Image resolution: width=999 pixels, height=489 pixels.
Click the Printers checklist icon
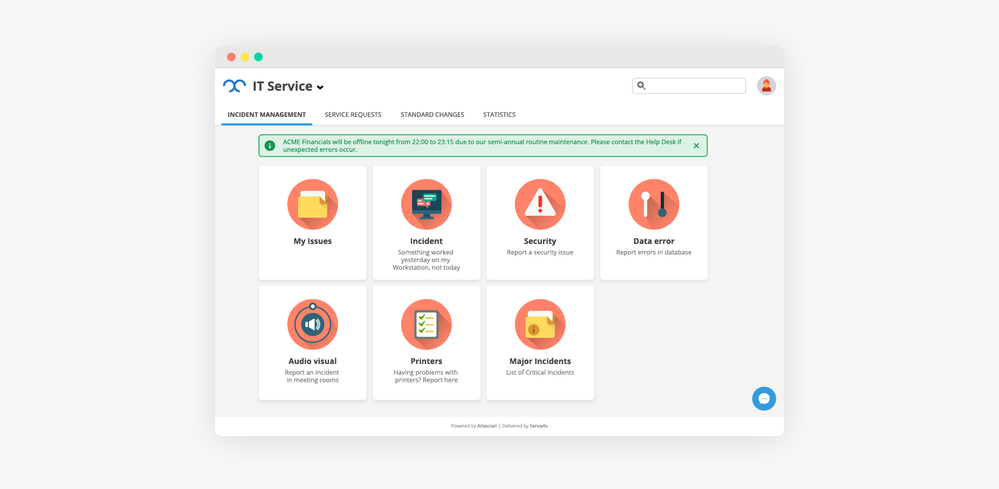(x=426, y=324)
